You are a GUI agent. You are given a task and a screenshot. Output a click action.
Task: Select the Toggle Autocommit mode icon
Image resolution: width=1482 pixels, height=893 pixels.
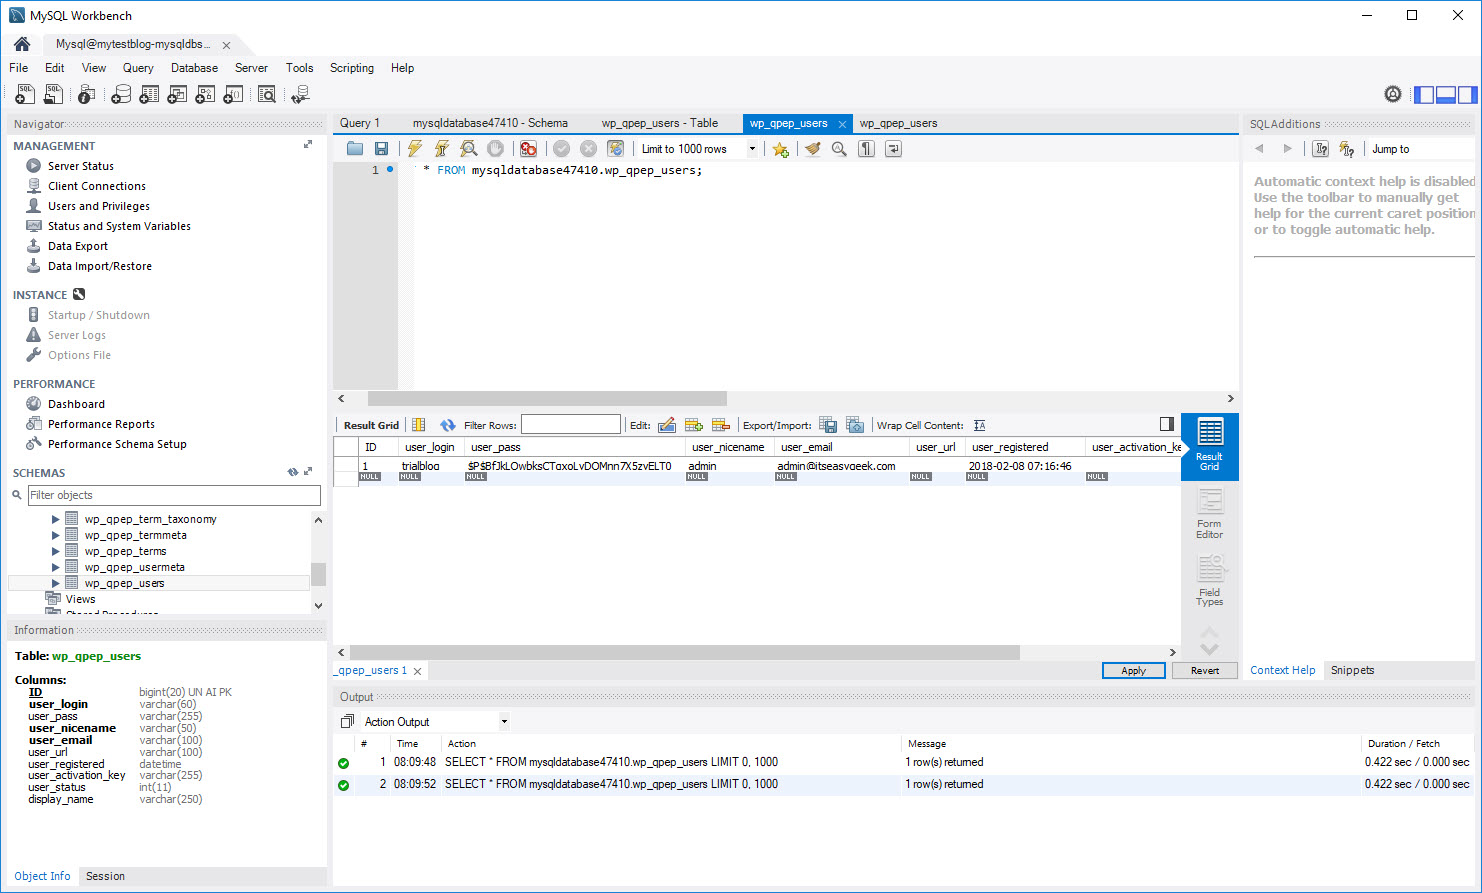[615, 148]
